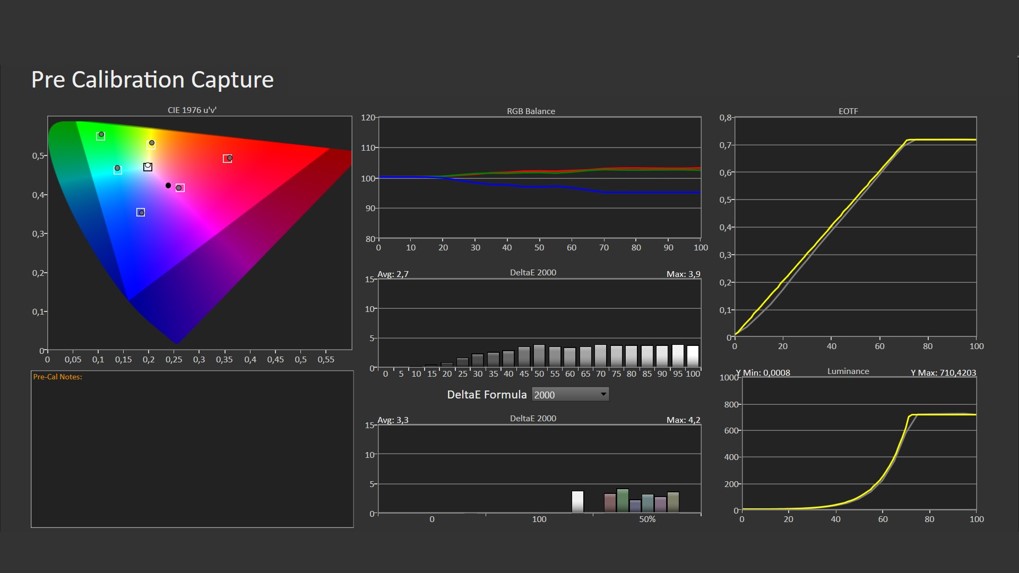Select the red primary target square on CIE chart

pos(228,158)
